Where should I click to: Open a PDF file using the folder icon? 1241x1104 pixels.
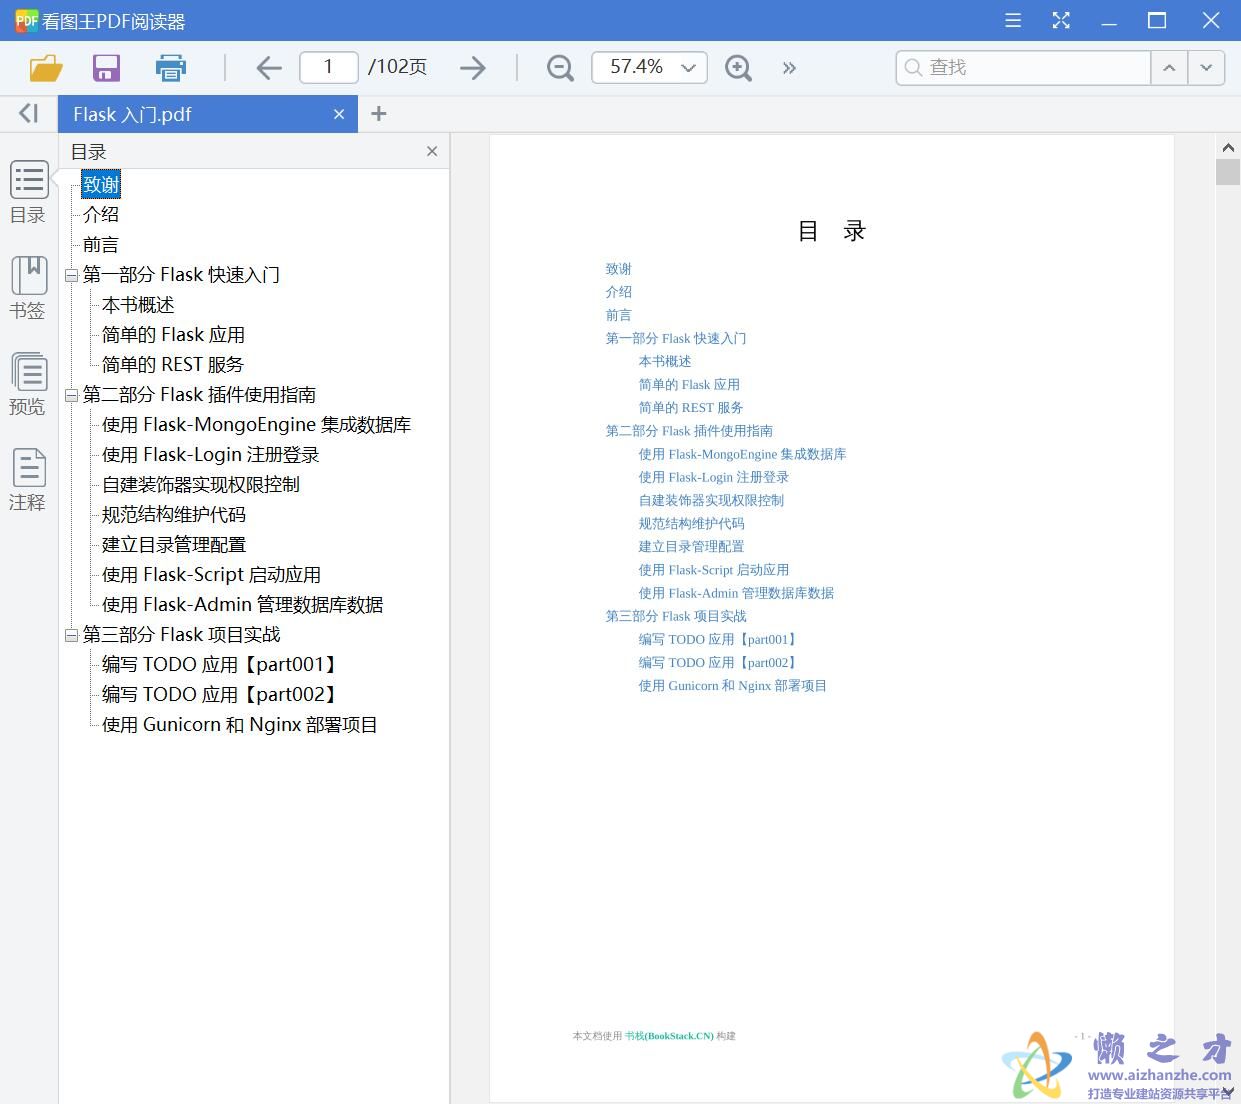coord(44,67)
